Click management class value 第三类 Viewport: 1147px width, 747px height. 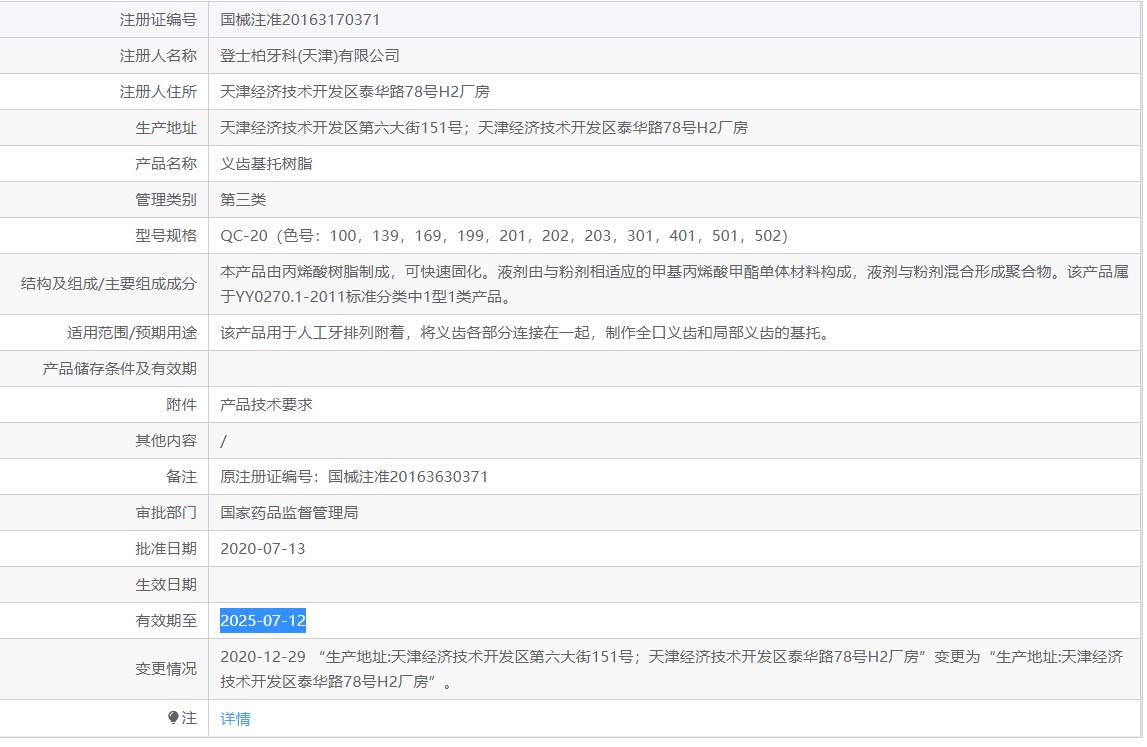pyautogui.click(x=244, y=199)
